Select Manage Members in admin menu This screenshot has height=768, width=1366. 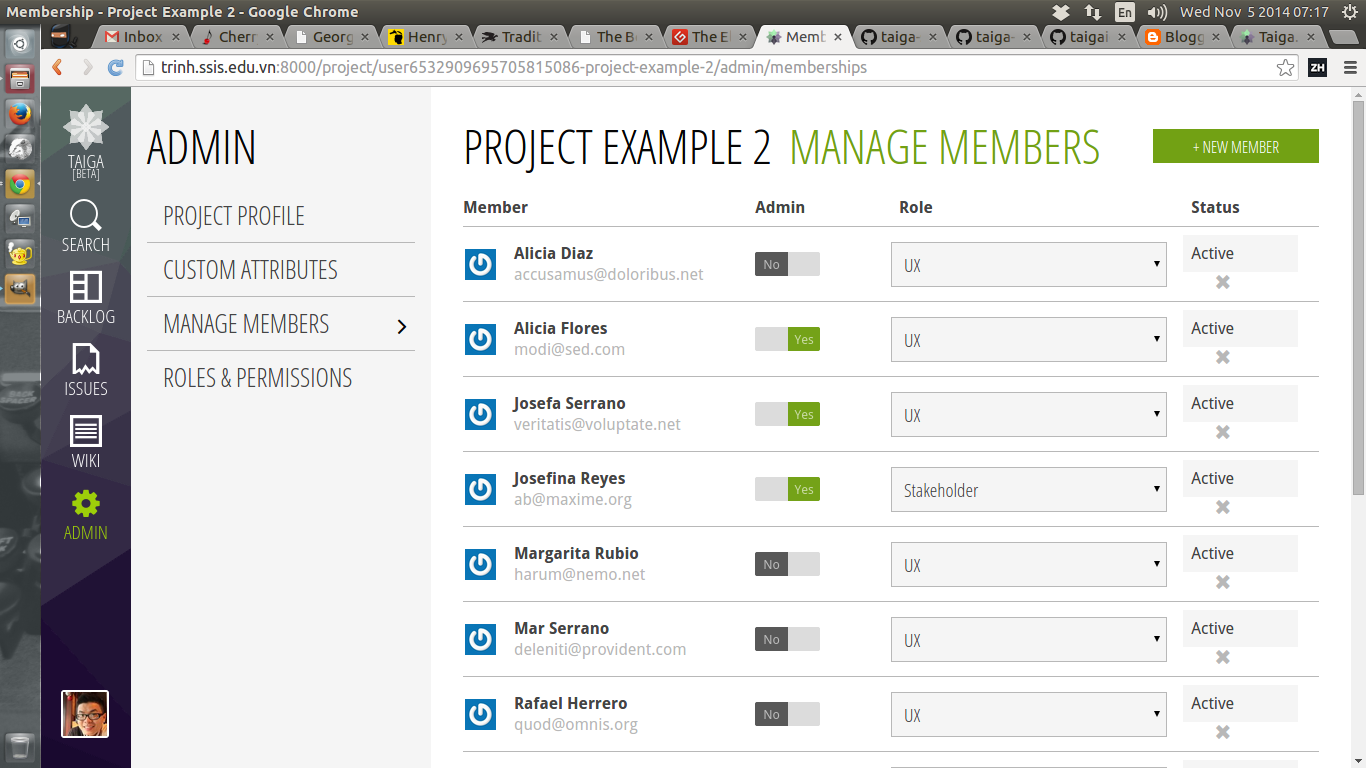[x=245, y=324]
